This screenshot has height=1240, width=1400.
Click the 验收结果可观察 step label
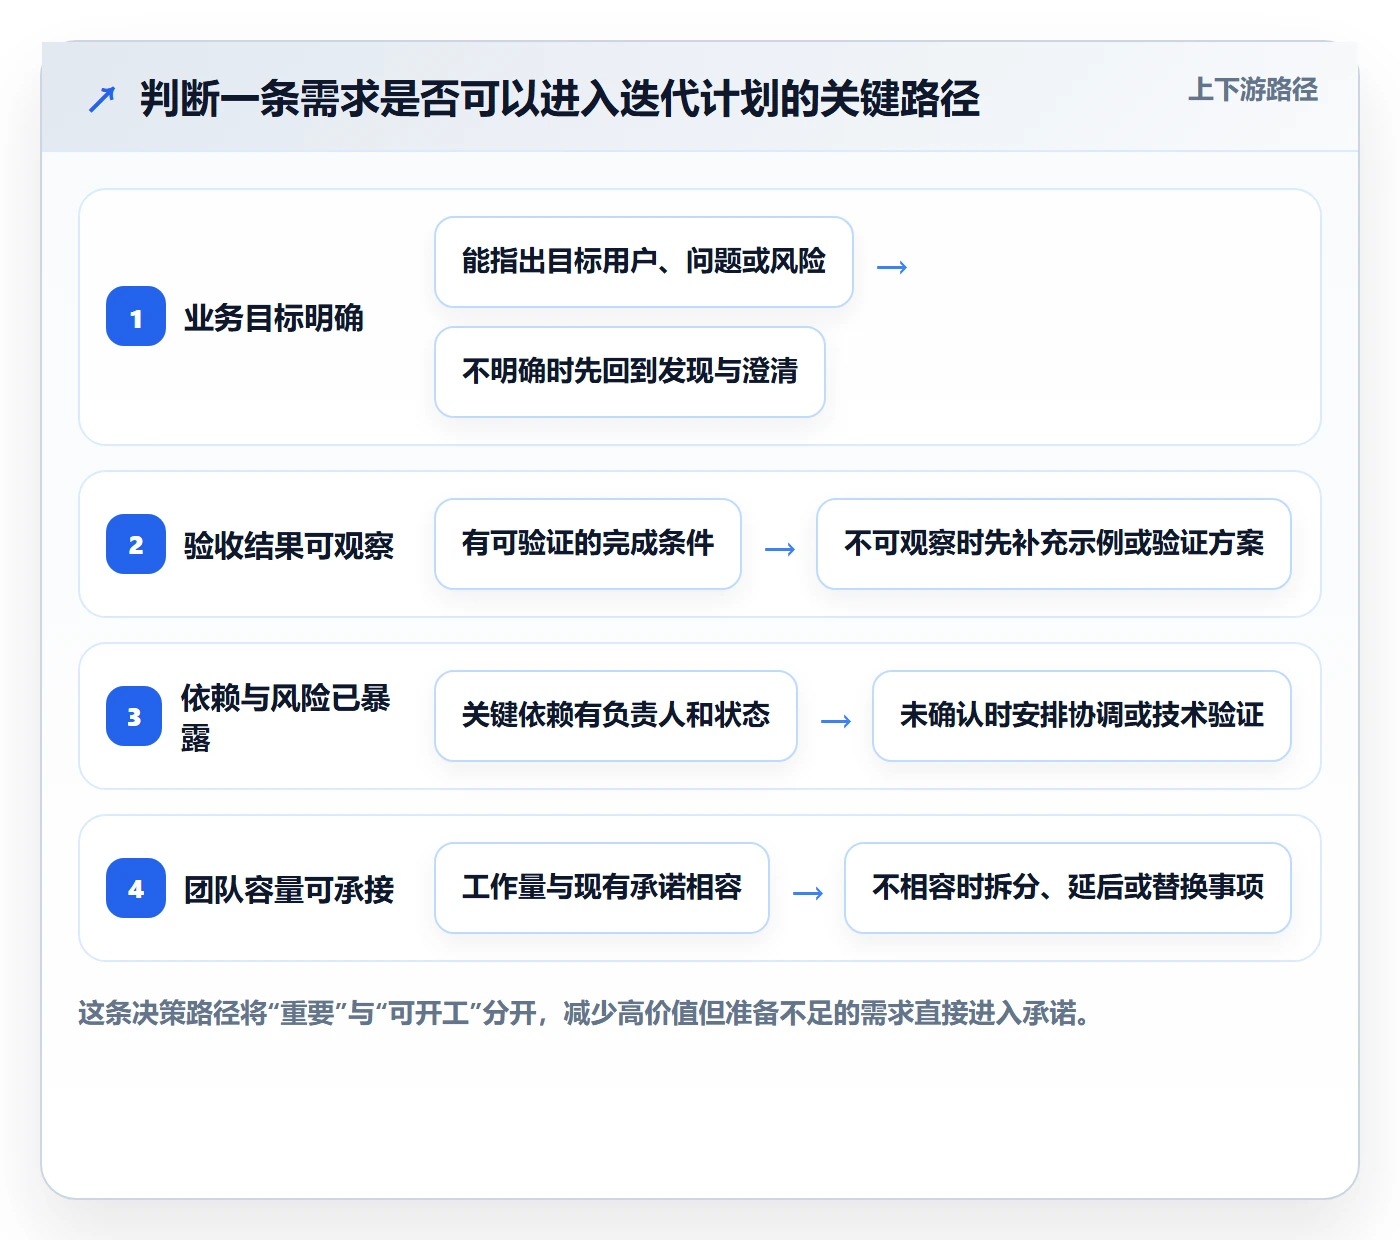click(x=289, y=546)
